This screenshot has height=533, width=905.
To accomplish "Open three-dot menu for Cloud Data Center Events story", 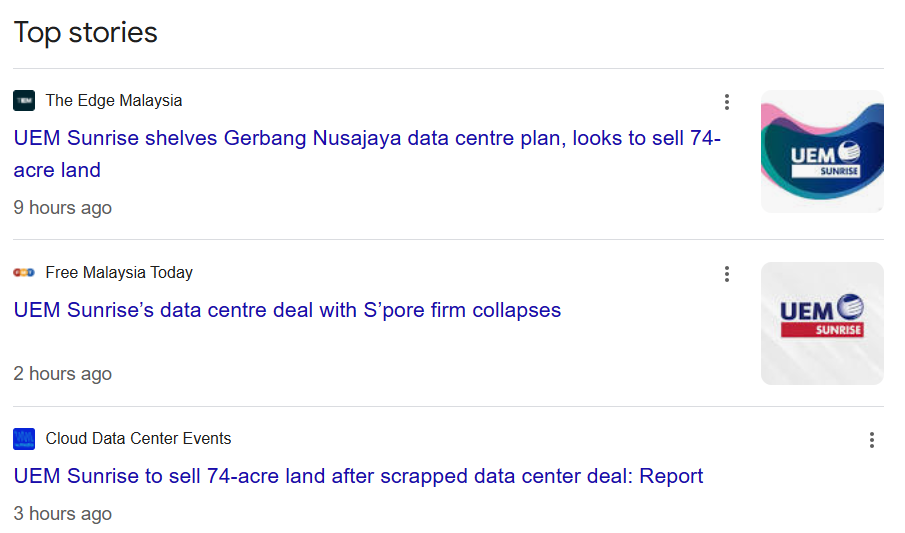I will tap(872, 440).
